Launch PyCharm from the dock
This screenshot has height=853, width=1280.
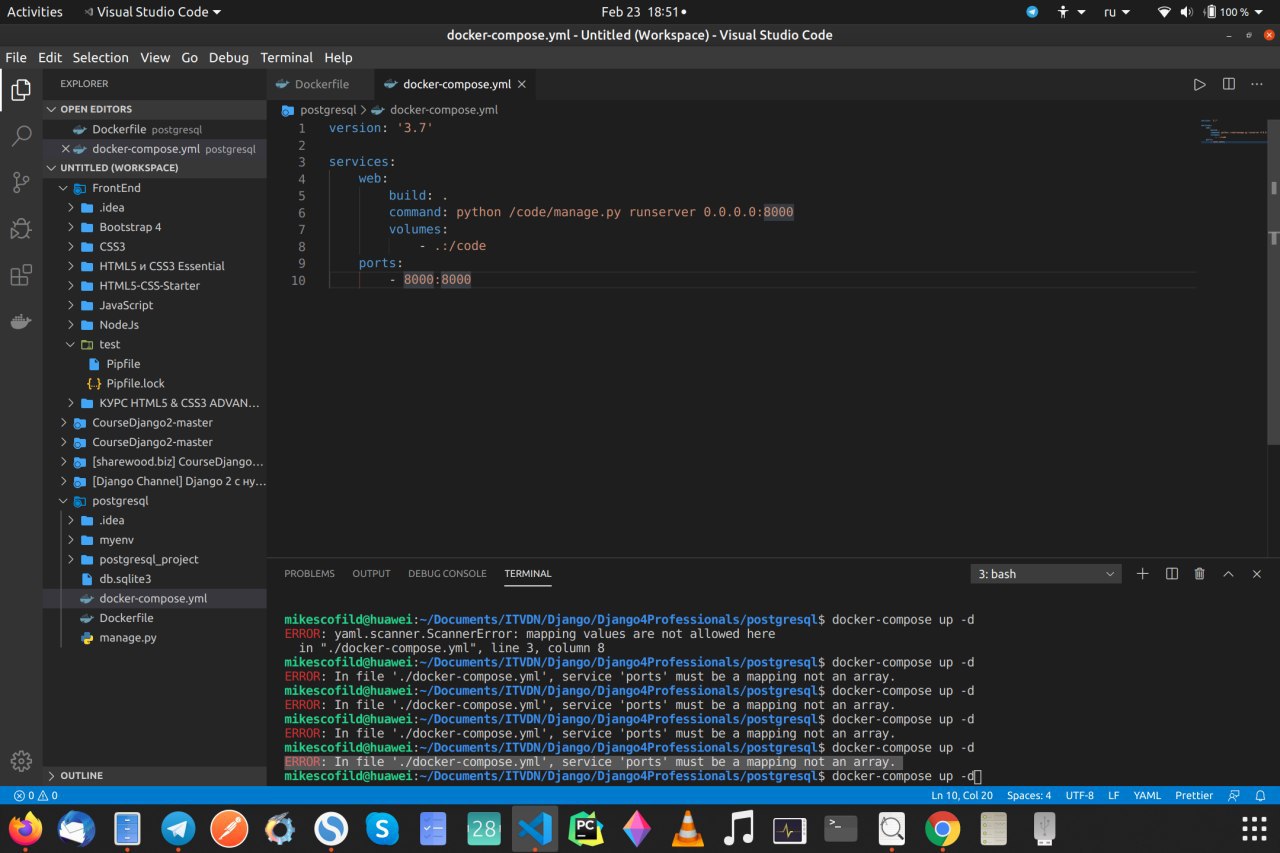click(586, 828)
